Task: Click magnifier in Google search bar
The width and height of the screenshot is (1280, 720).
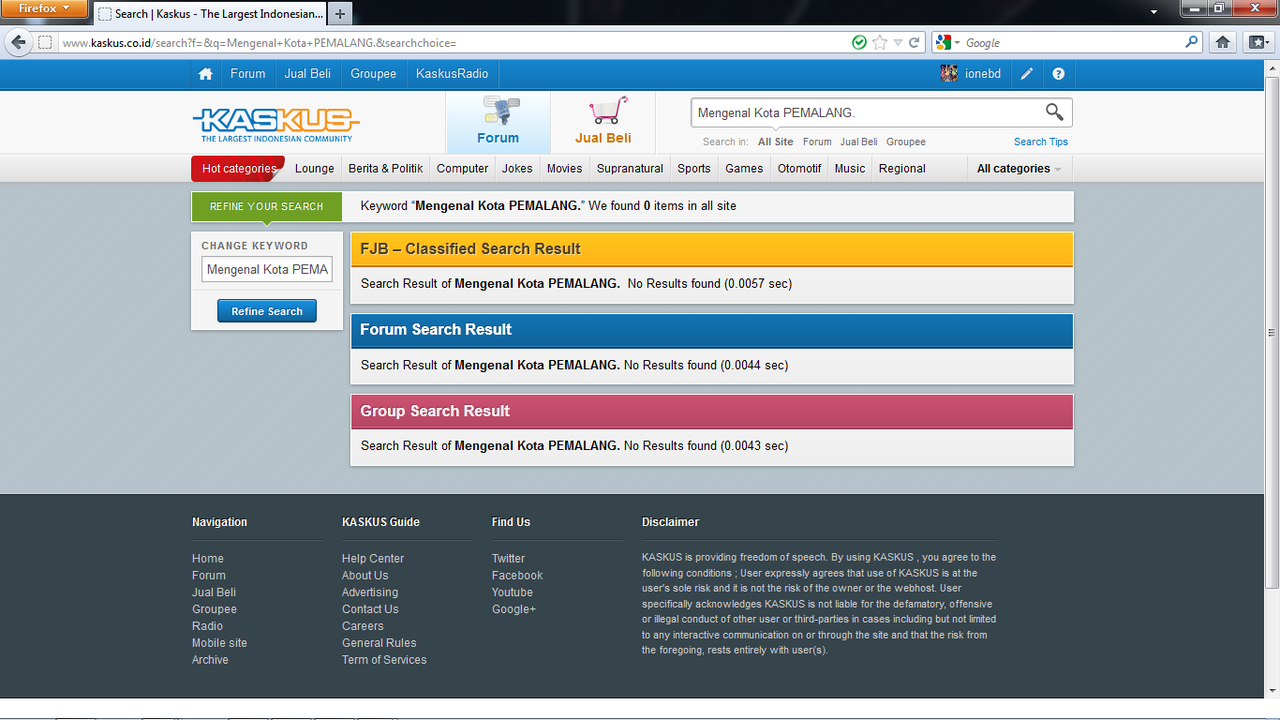Action: pos(1191,42)
